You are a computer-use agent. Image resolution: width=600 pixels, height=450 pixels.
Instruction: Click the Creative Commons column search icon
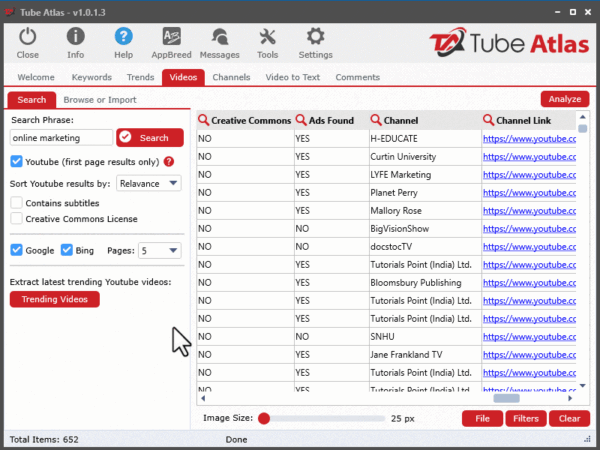[x=204, y=120]
